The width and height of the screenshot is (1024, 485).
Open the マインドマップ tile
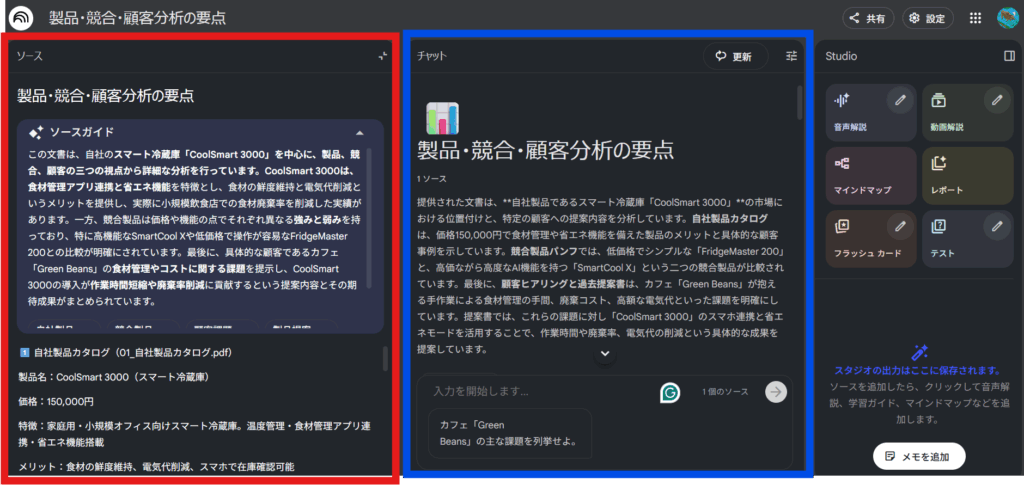click(x=870, y=175)
